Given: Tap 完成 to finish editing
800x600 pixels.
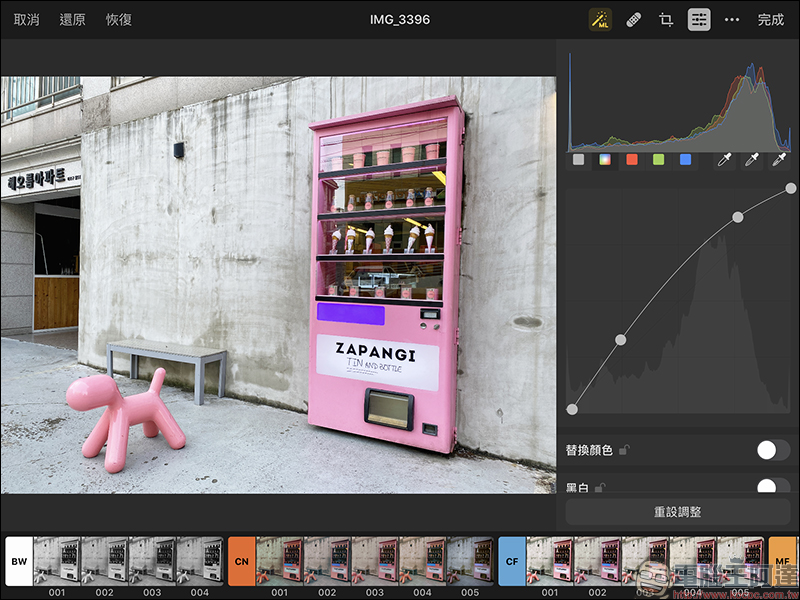Looking at the screenshot, I should click(x=770, y=19).
